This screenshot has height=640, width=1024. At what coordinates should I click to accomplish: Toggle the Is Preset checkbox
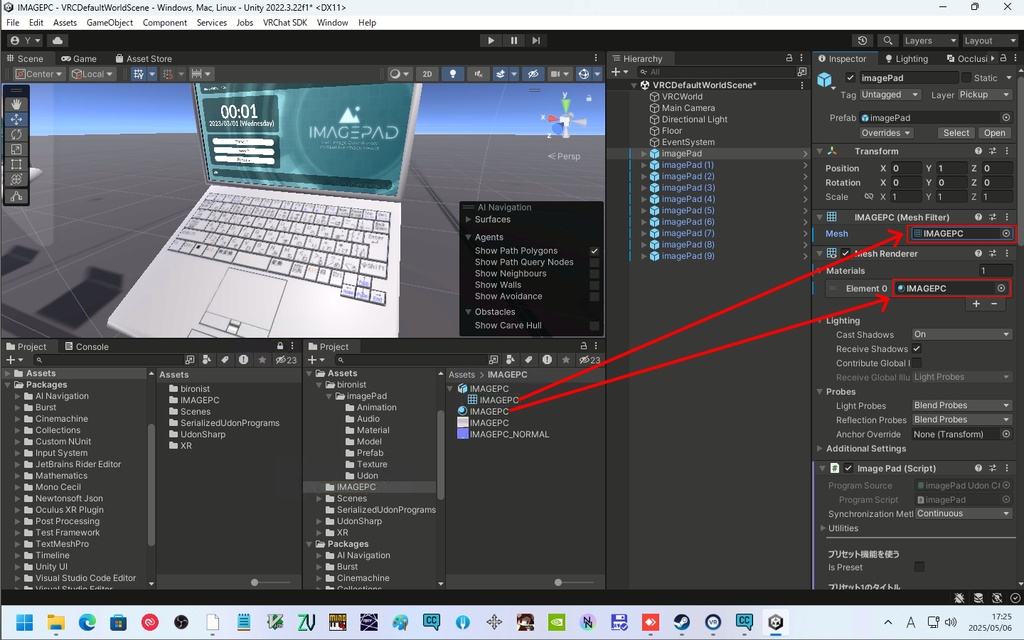pyautogui.click(x=920, y=567)
